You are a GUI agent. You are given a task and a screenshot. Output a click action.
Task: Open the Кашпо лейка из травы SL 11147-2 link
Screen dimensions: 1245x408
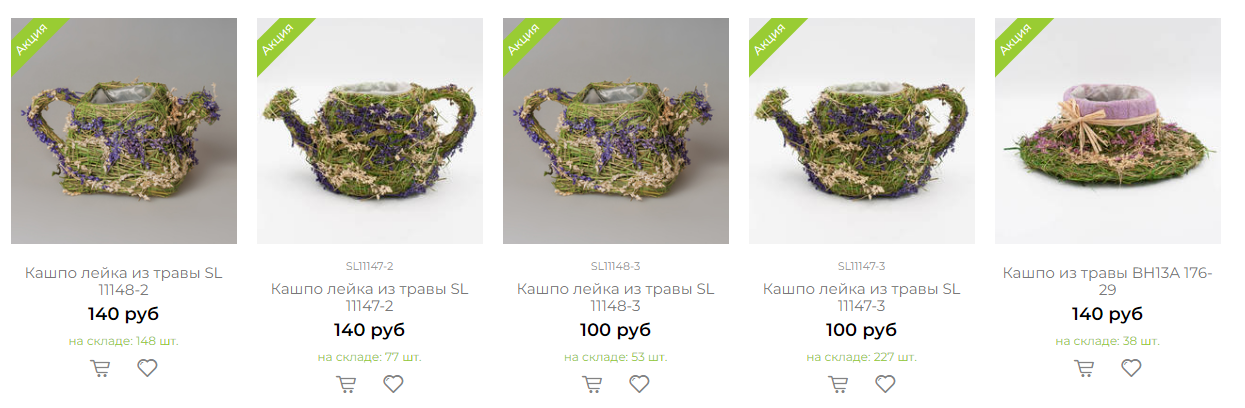coord(369,297)
